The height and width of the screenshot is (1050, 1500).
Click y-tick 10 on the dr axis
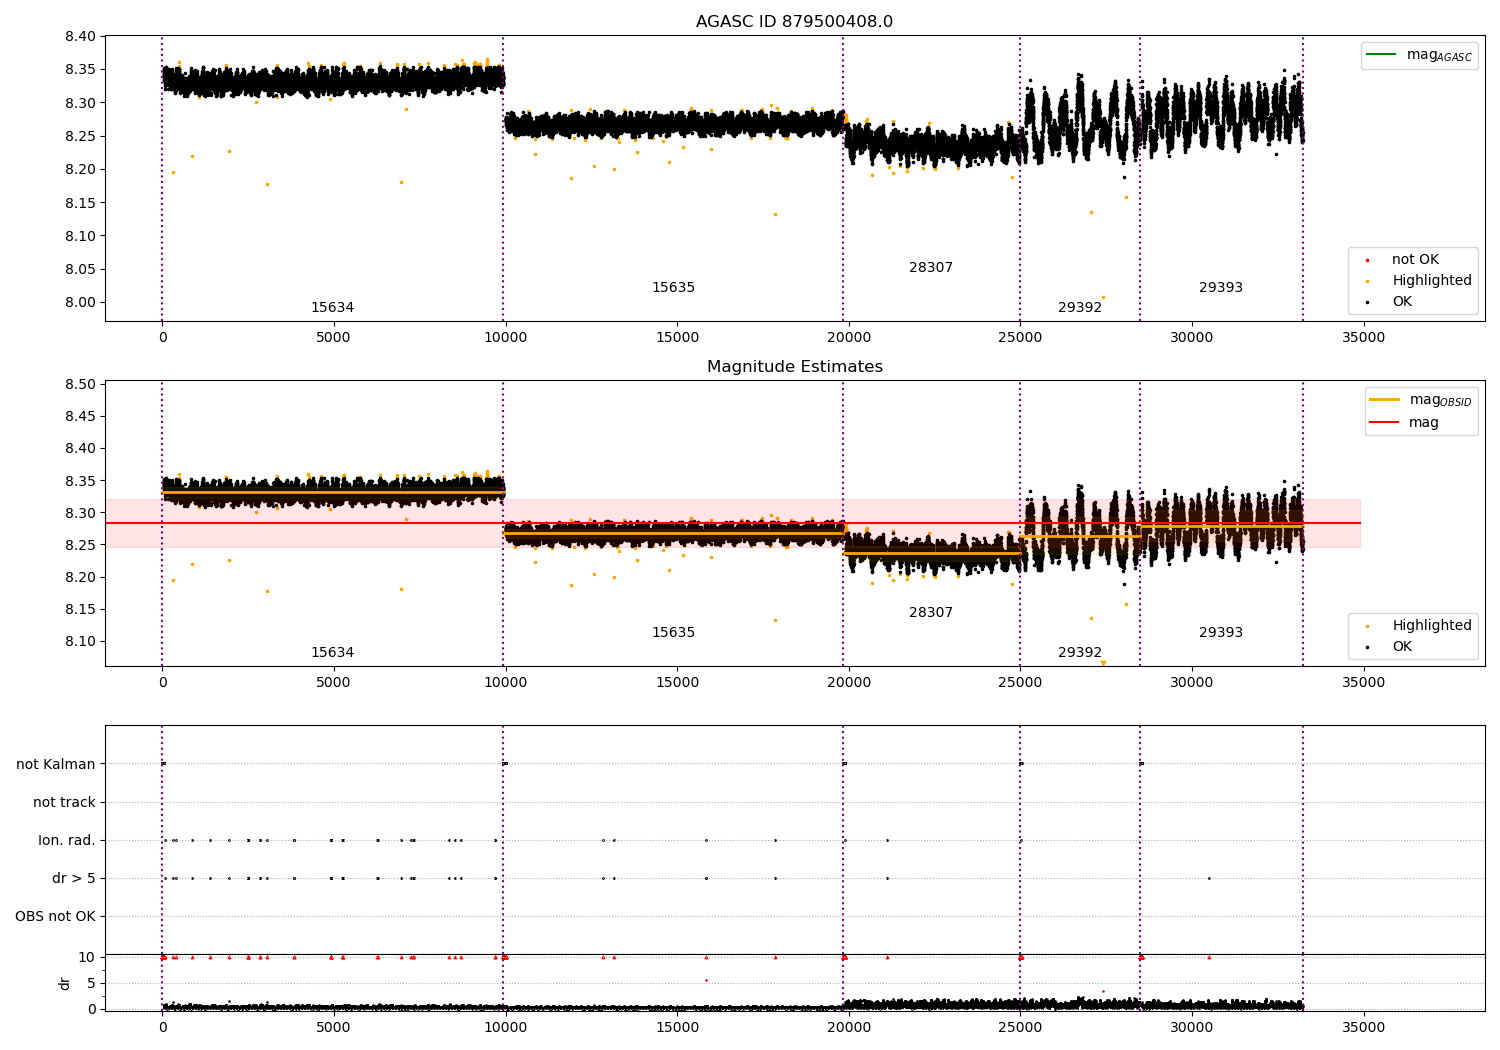point(87,958)
